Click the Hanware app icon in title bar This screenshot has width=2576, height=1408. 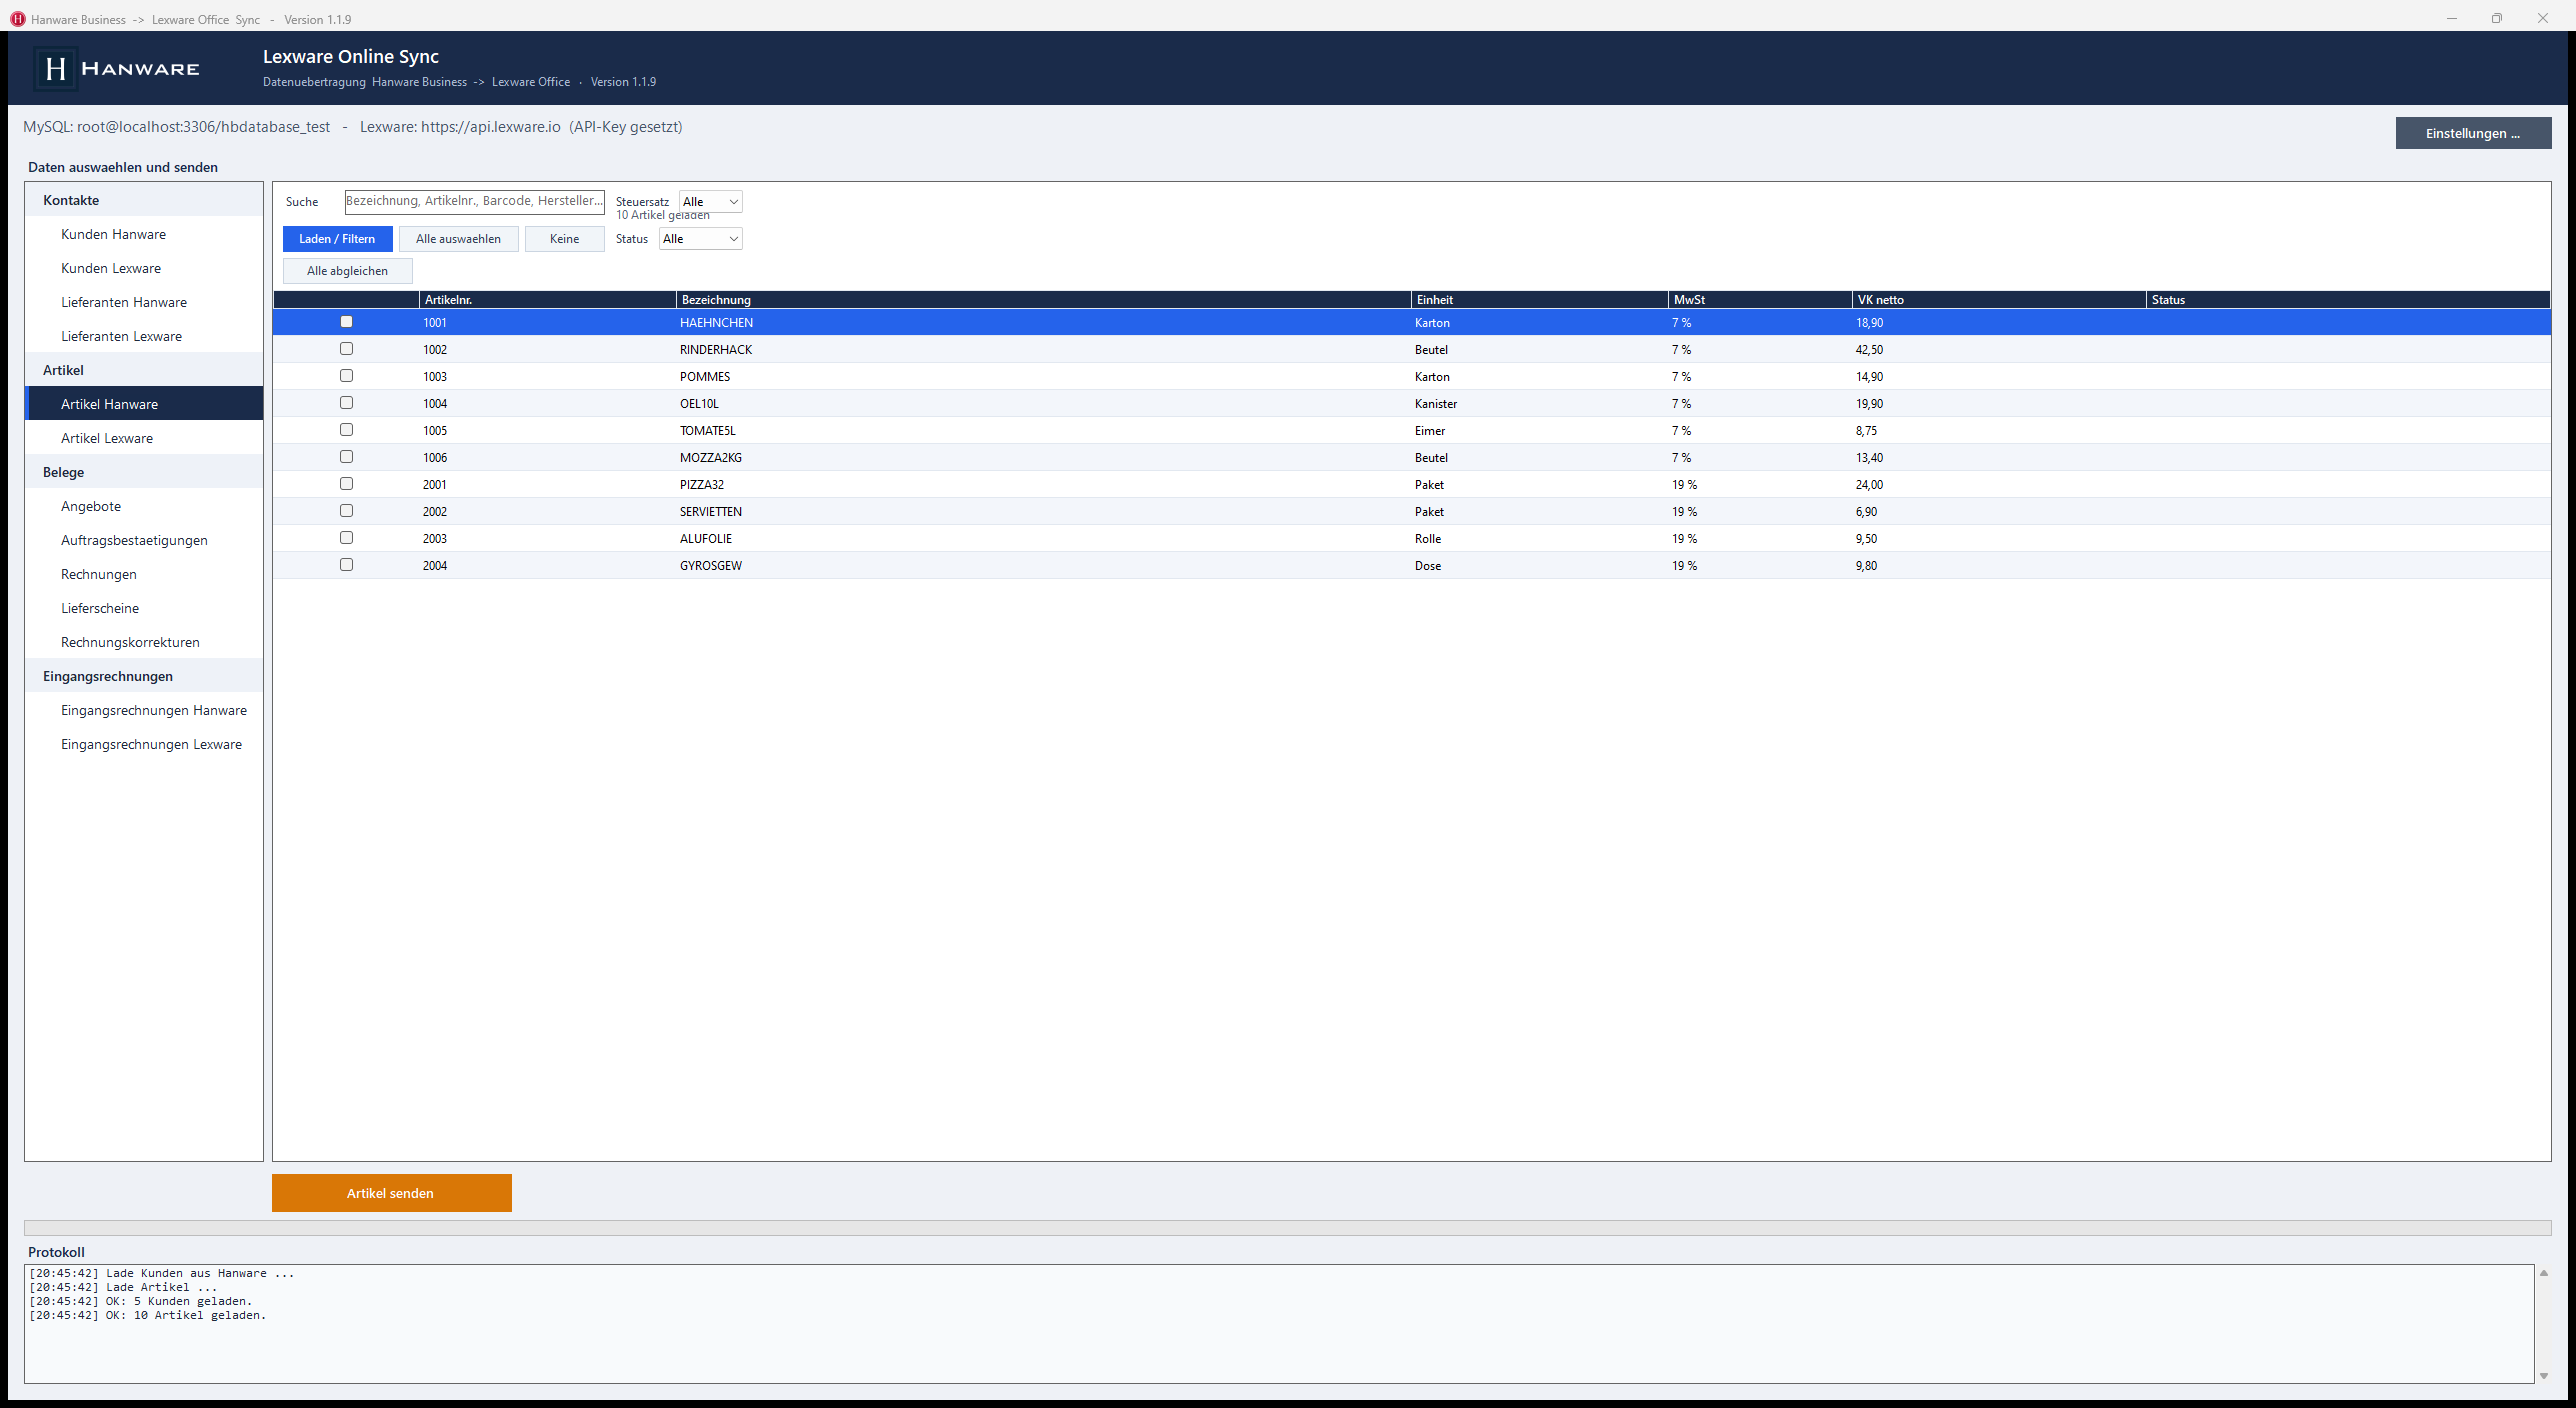point(17,19)
